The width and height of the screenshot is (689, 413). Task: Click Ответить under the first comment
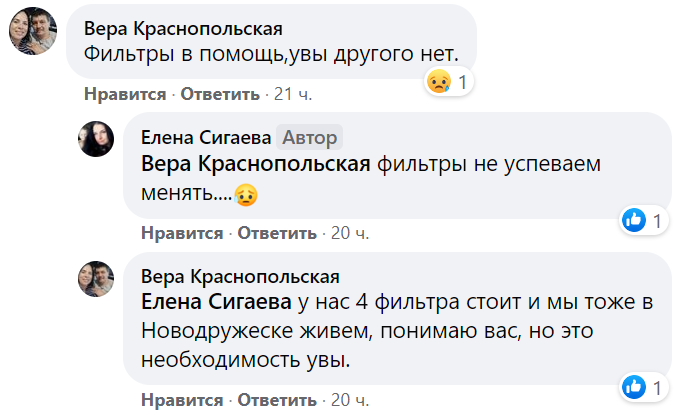point(220,95)
